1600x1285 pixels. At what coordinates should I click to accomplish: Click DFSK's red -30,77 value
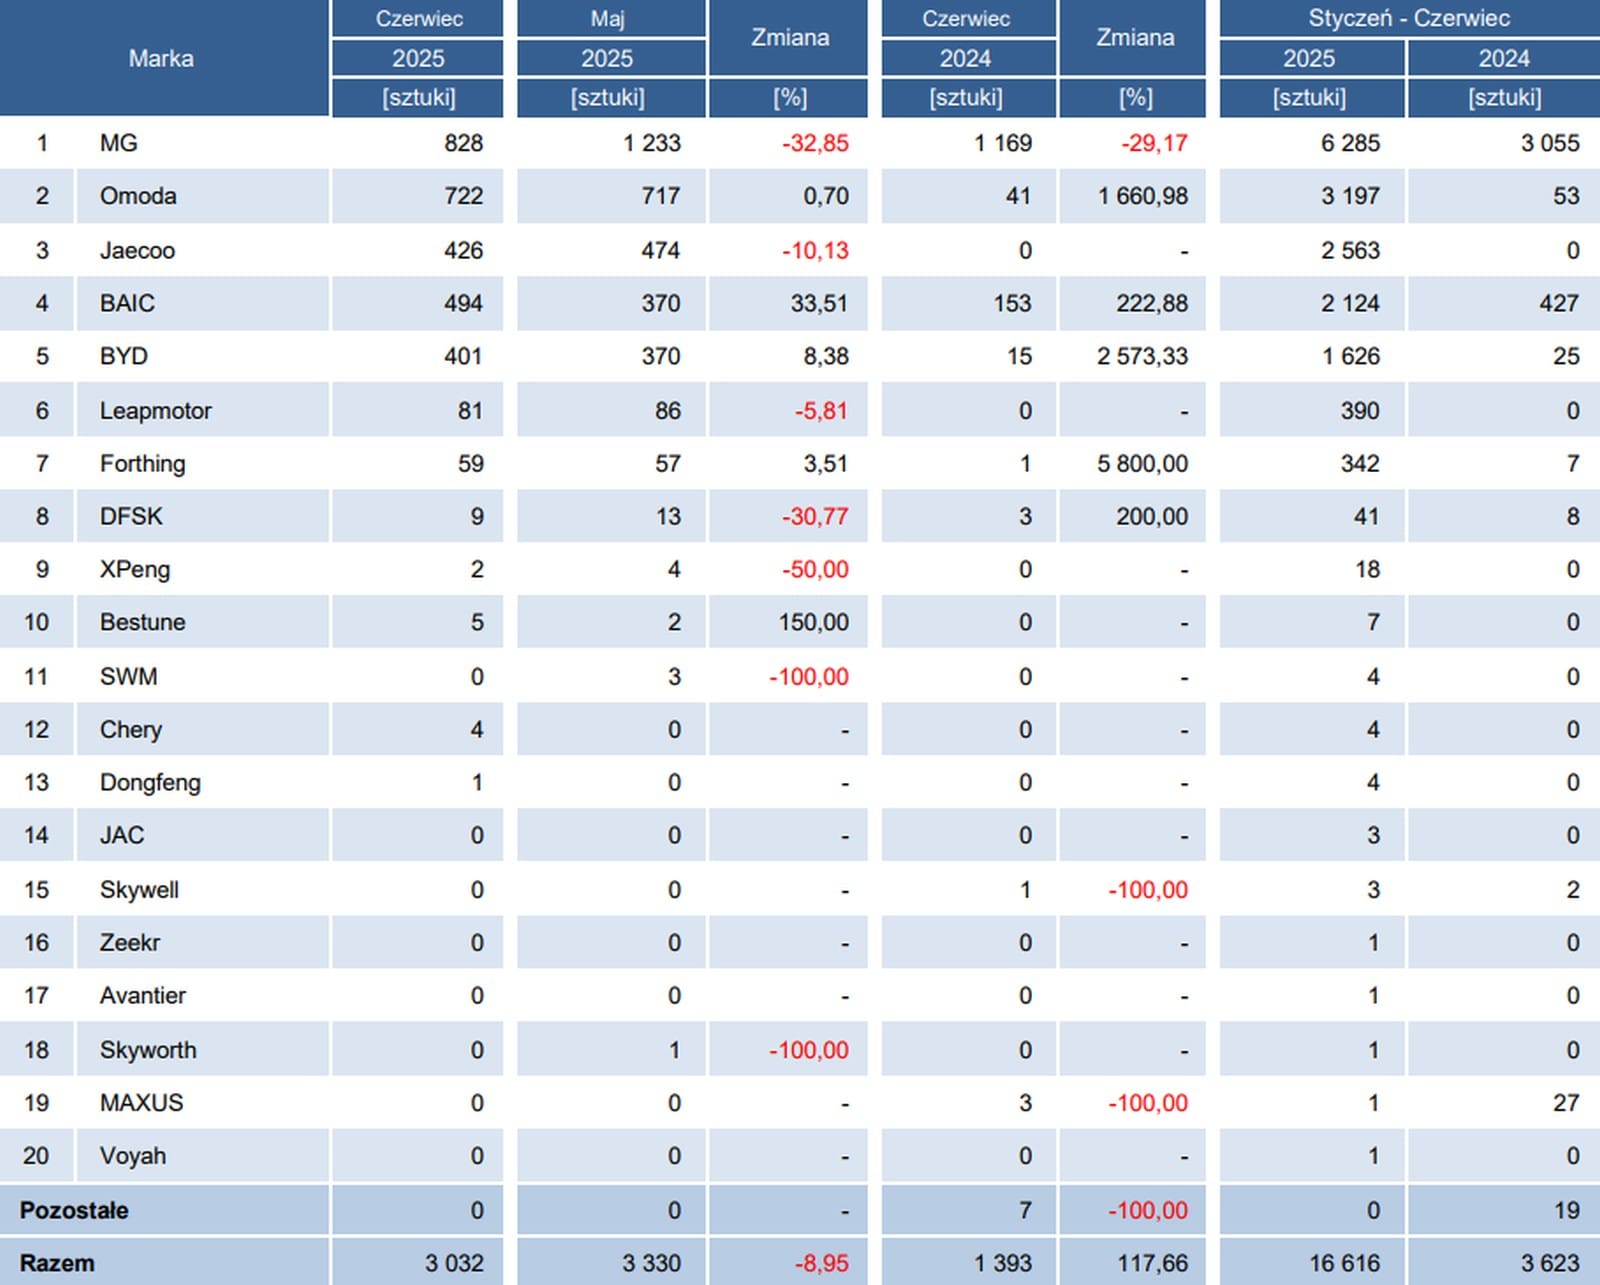pyautogui.click(x=815, y=516)
